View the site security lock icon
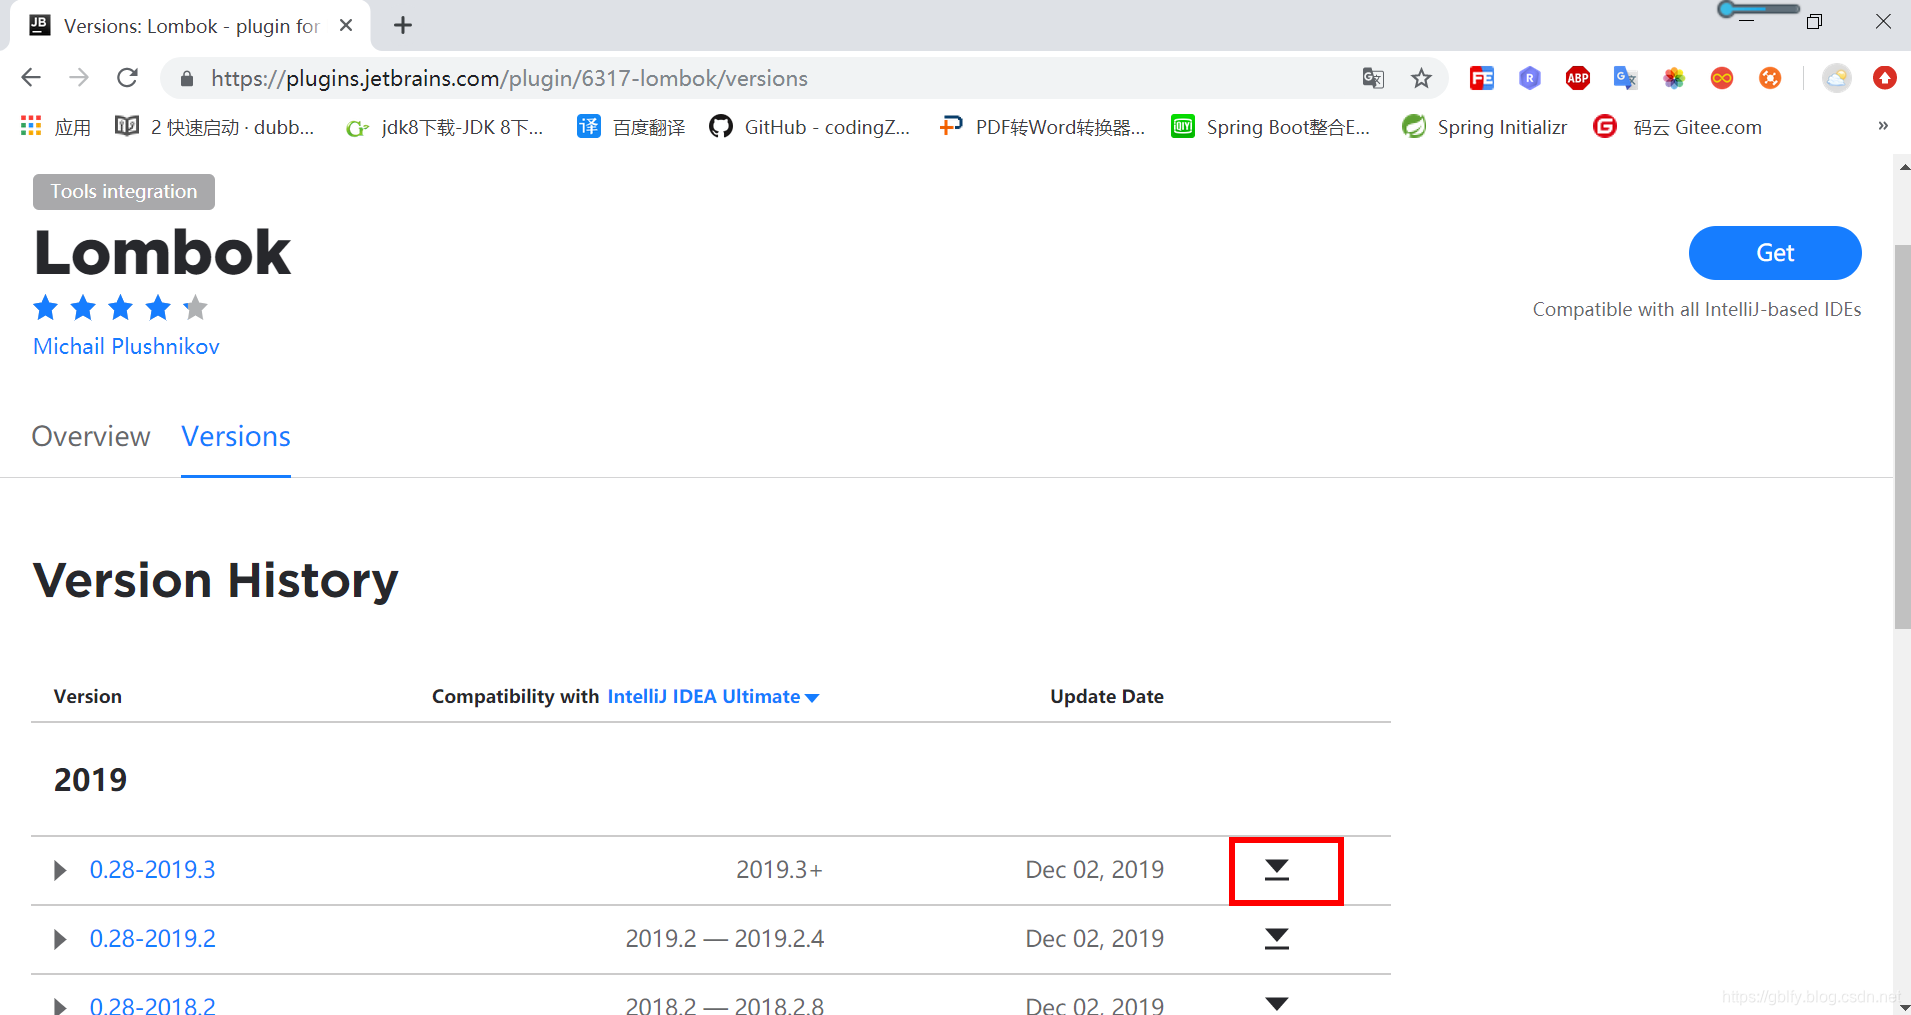 click(x=186, y=78)
